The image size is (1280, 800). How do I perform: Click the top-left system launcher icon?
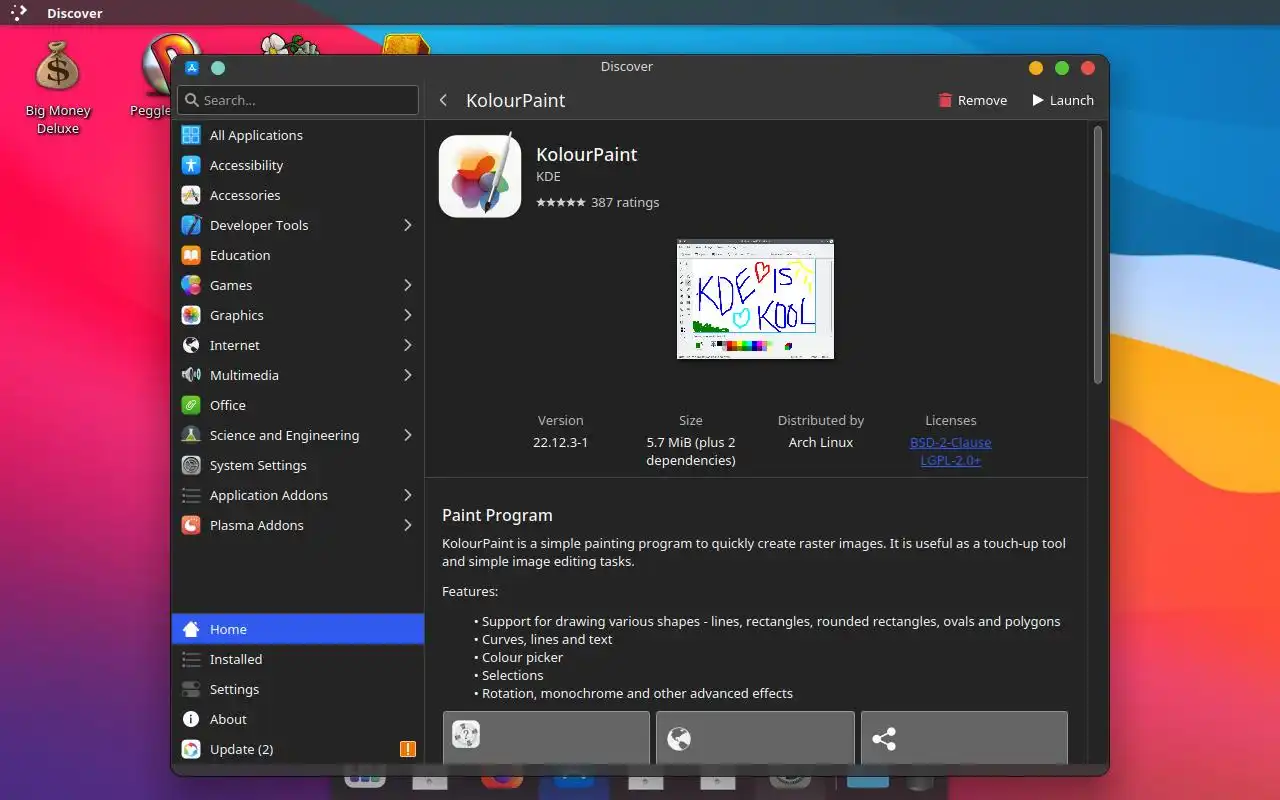tap(19, 13)
